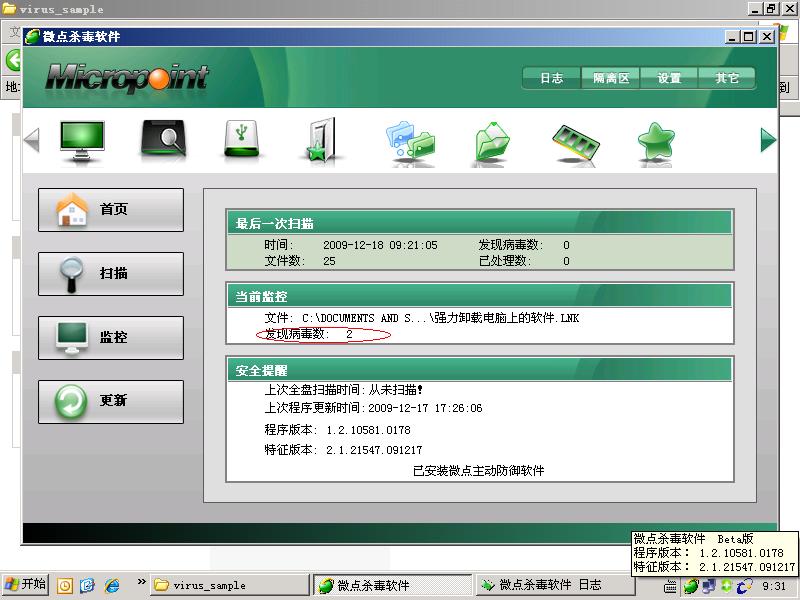Open the 开始 Start menu
800x600 pixels.
(26, 585)
